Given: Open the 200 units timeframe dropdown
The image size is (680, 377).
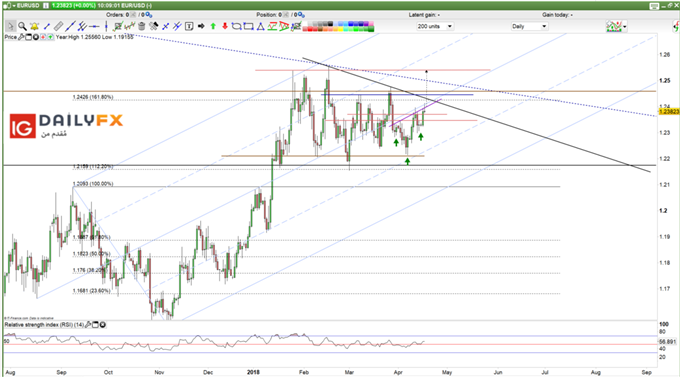Looking at the screenshot, I should point(435,26).
